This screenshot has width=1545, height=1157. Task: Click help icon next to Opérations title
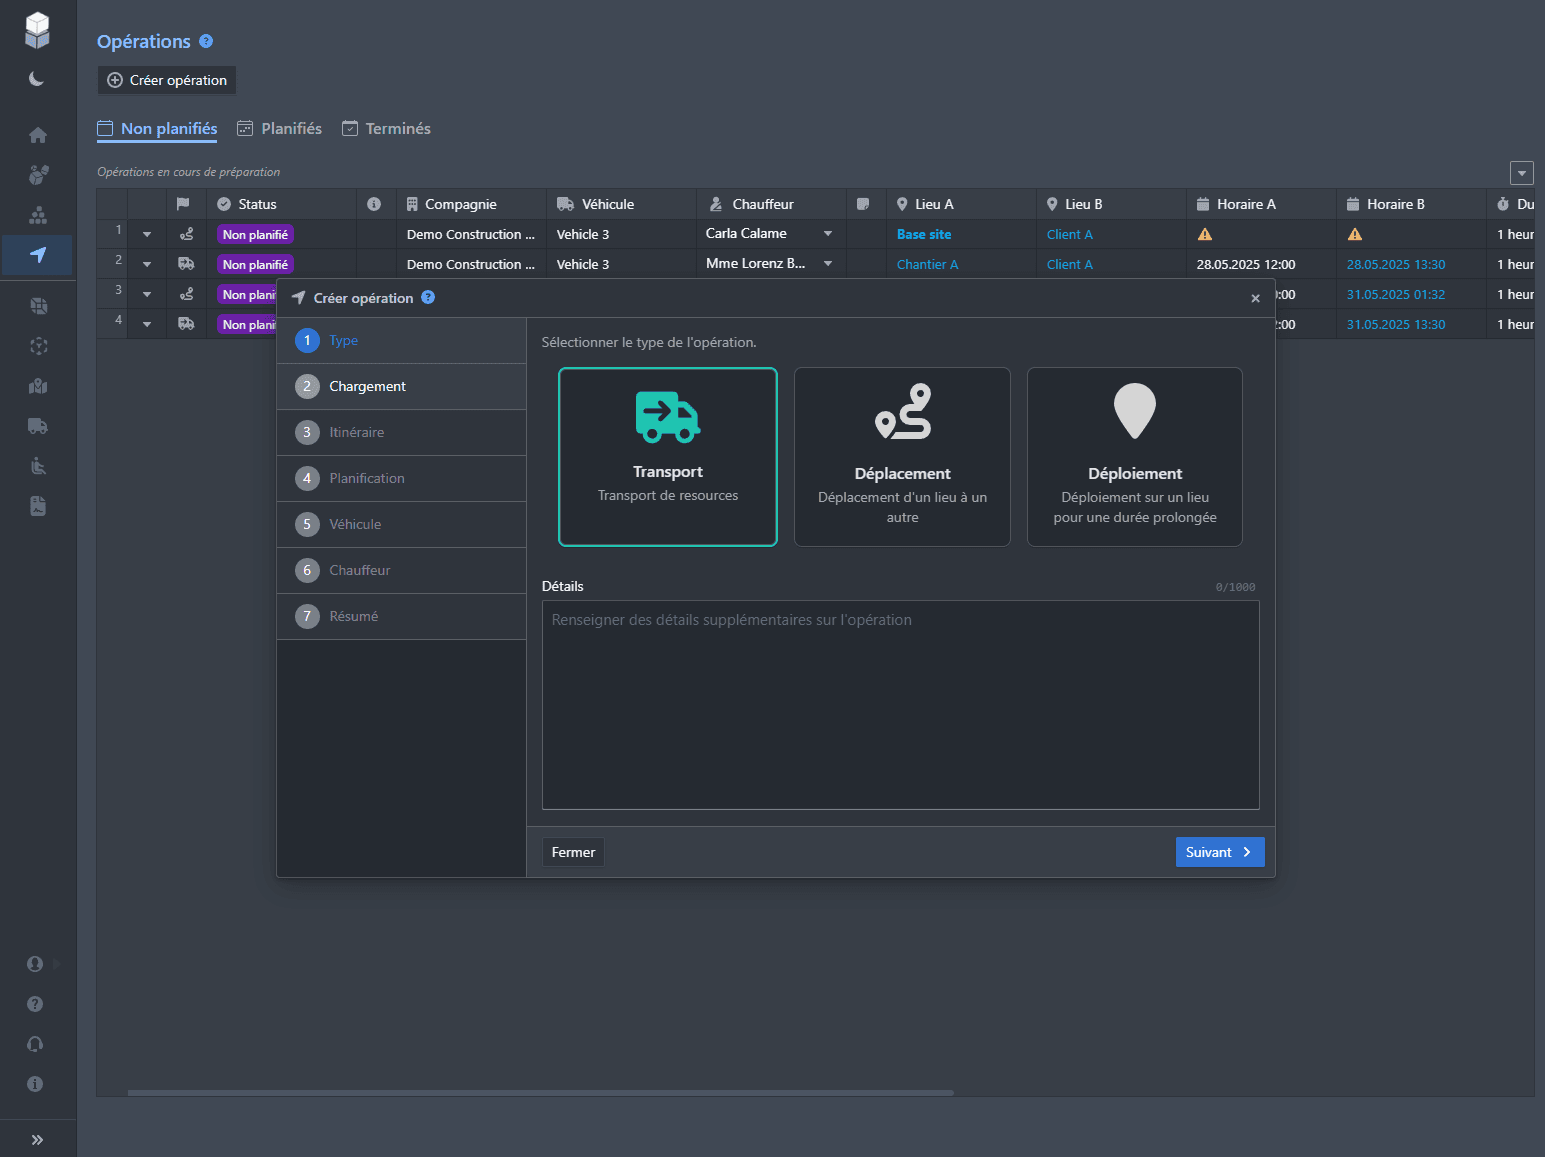pos(206,41)
